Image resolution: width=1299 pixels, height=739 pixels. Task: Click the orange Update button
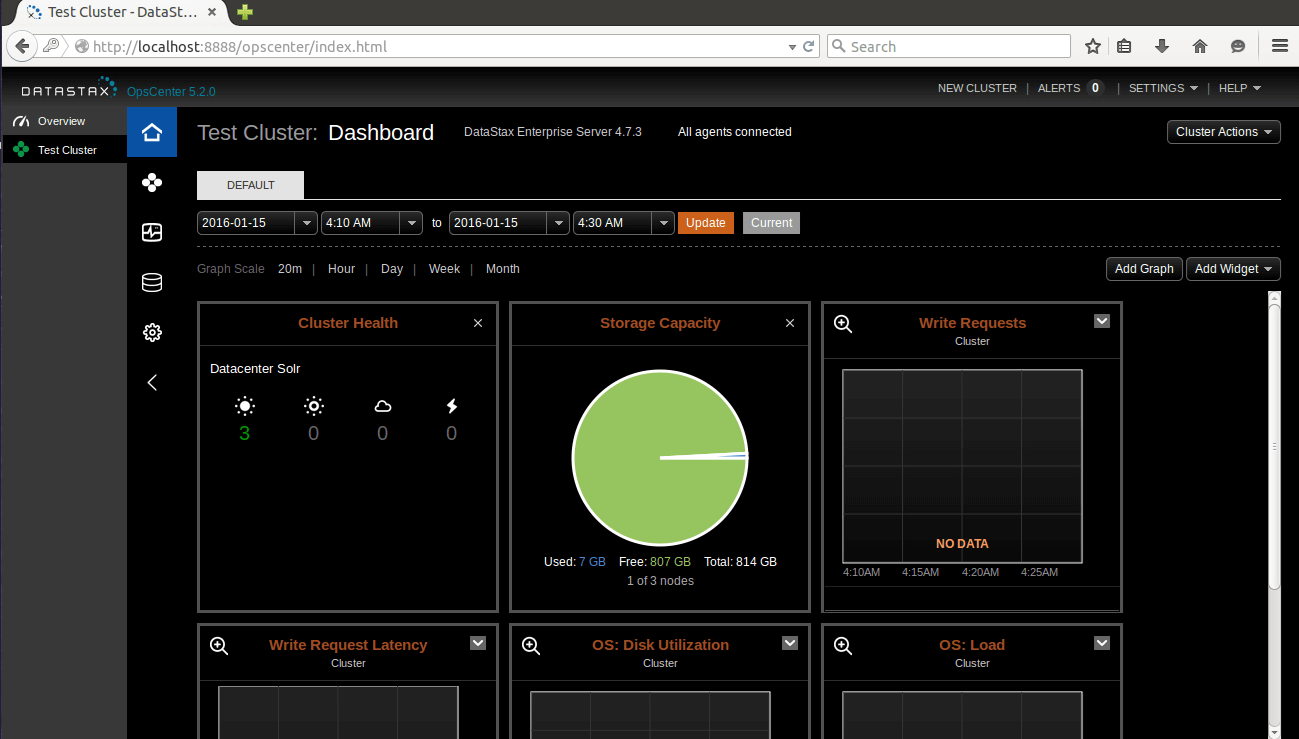(705, 223)
